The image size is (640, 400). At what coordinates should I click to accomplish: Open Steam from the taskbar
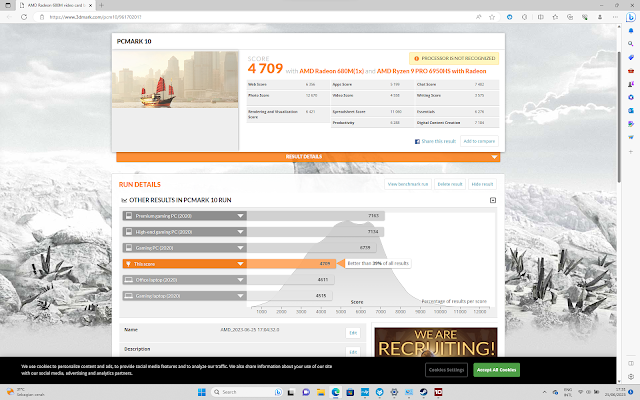pyautogui.click(x=423, y=392)
